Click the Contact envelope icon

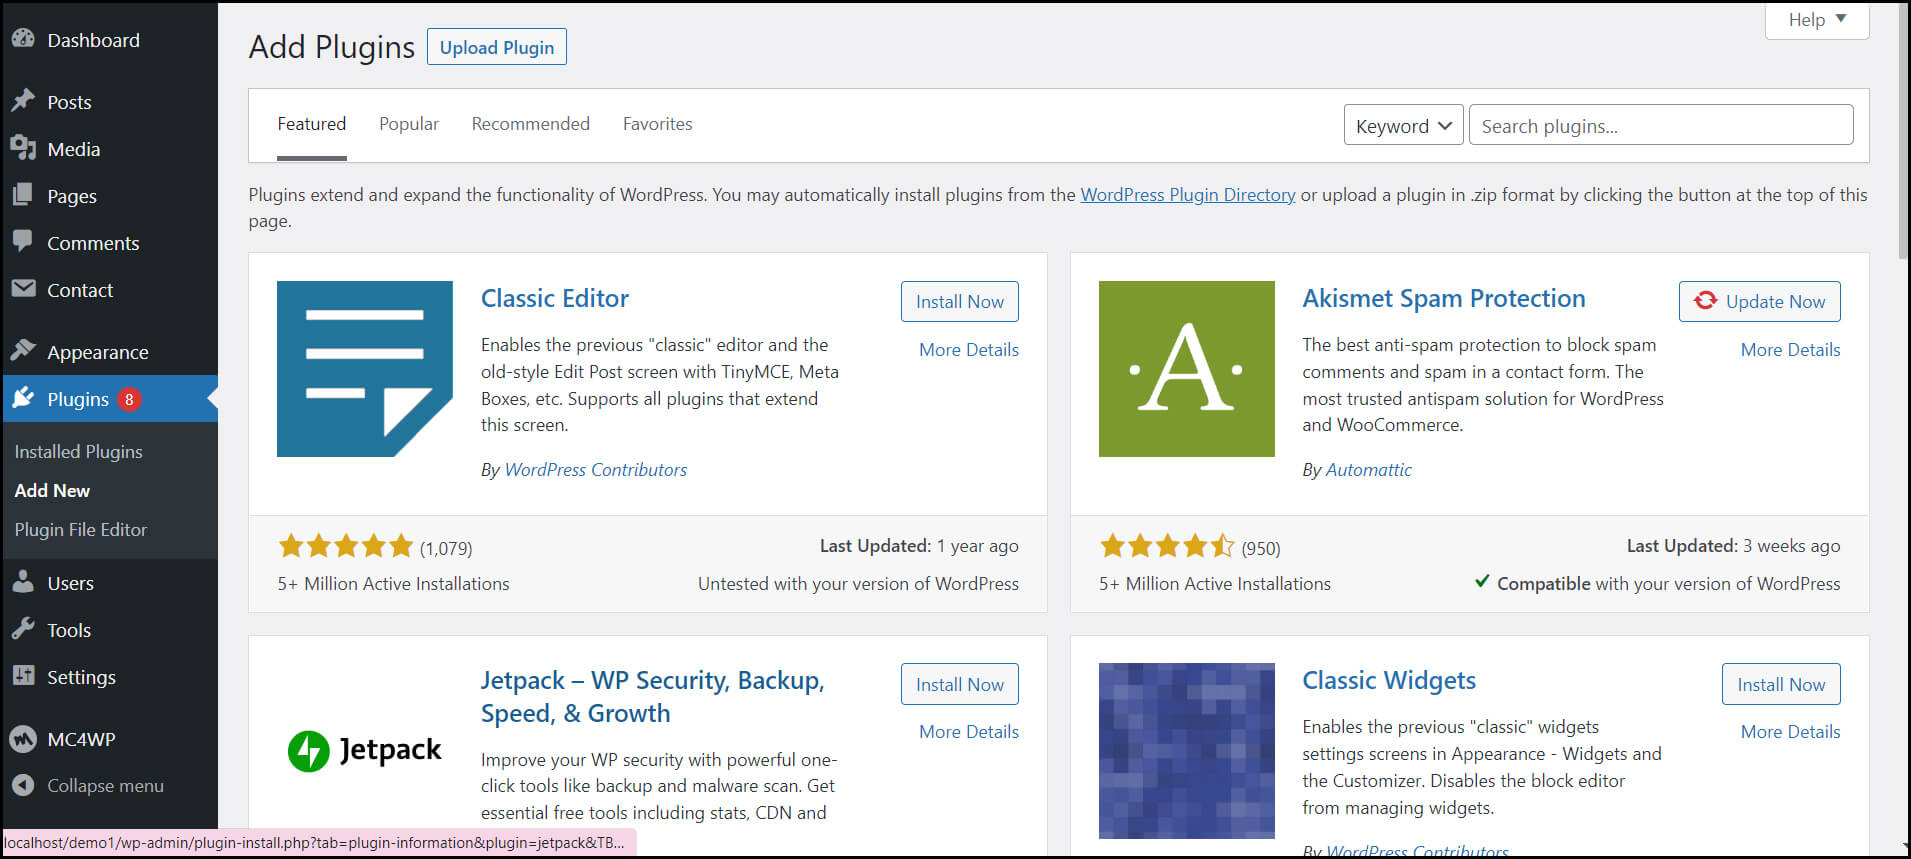(x=23, y=289)
